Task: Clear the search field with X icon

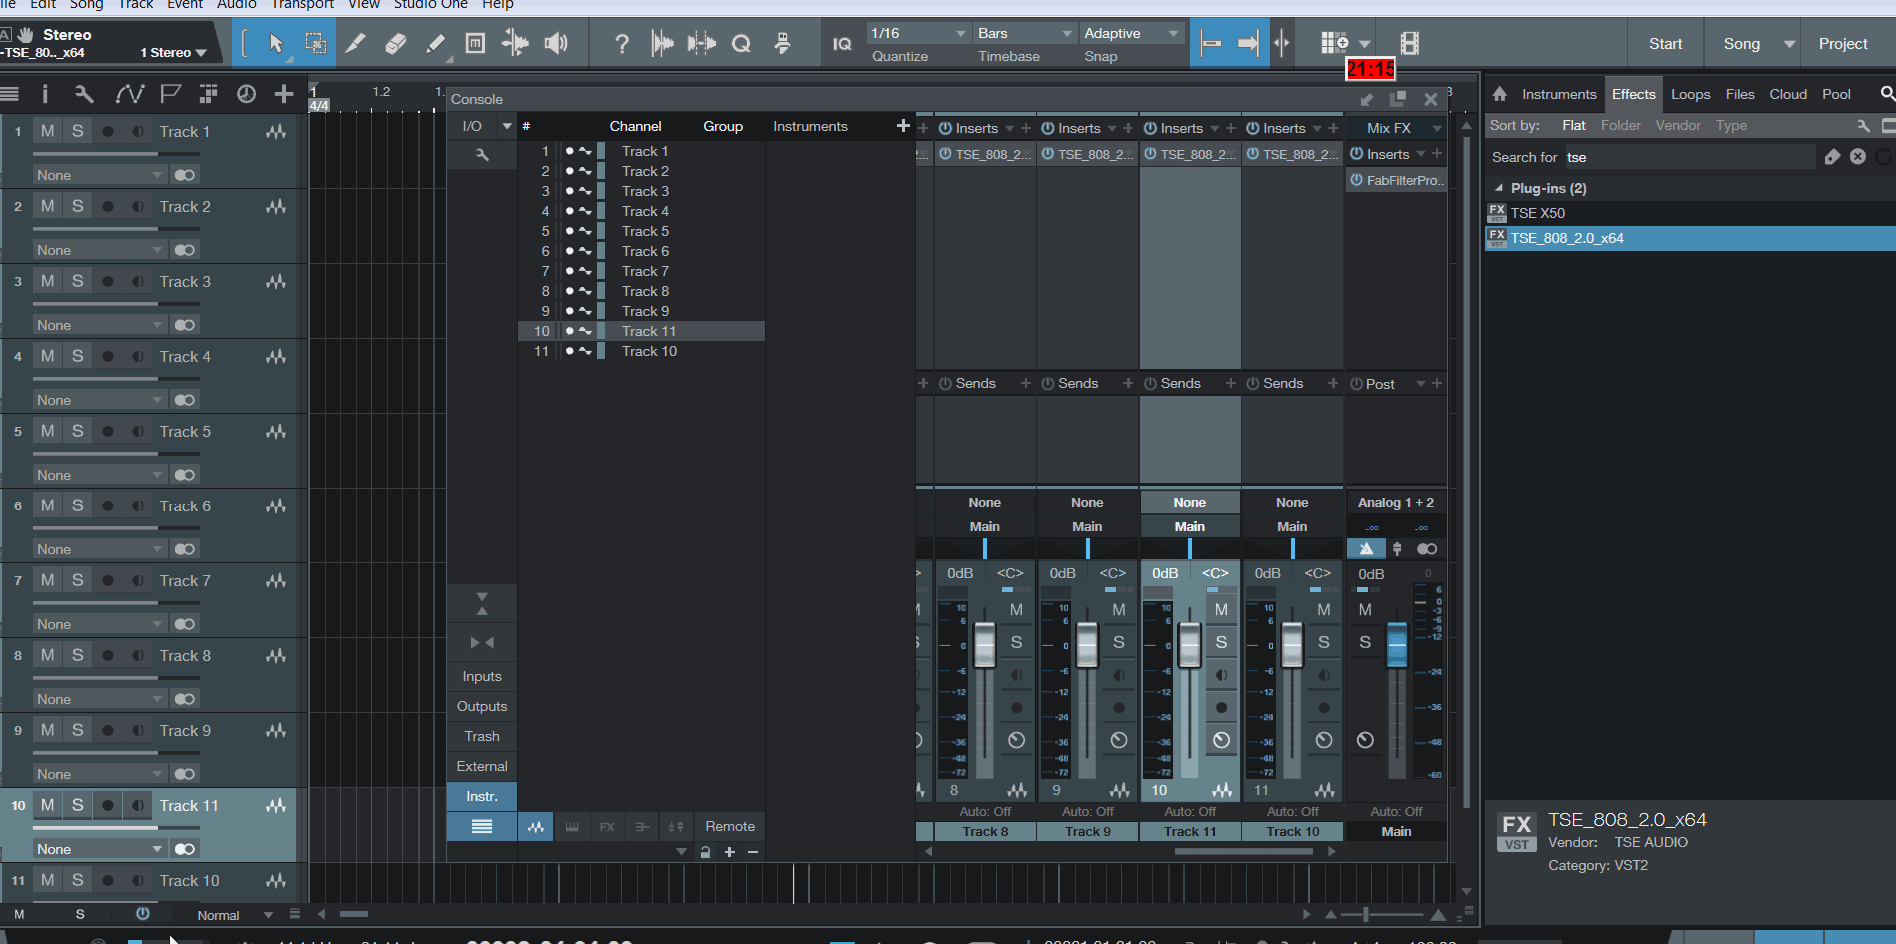Action: point(1857,156)
